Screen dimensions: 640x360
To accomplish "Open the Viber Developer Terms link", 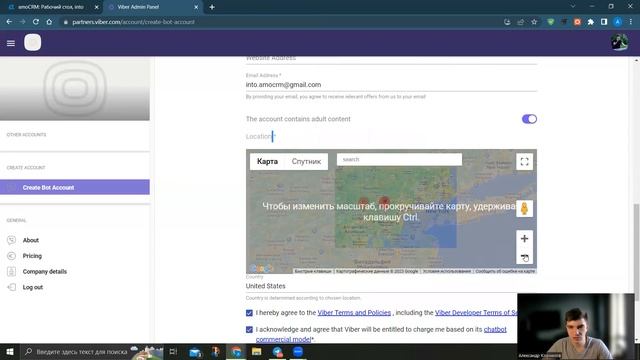I will pyautogui.click(x=476, y=313).
